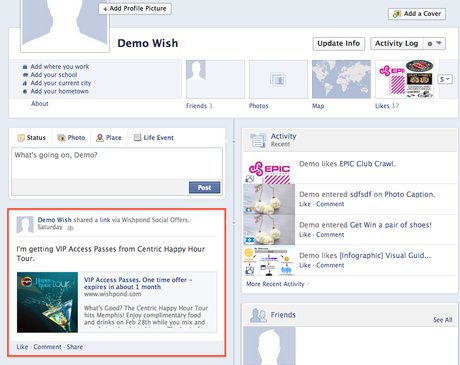This screenshot has height=365, width=460.
Task: Click the blue Post button
Action: point(204,188)
